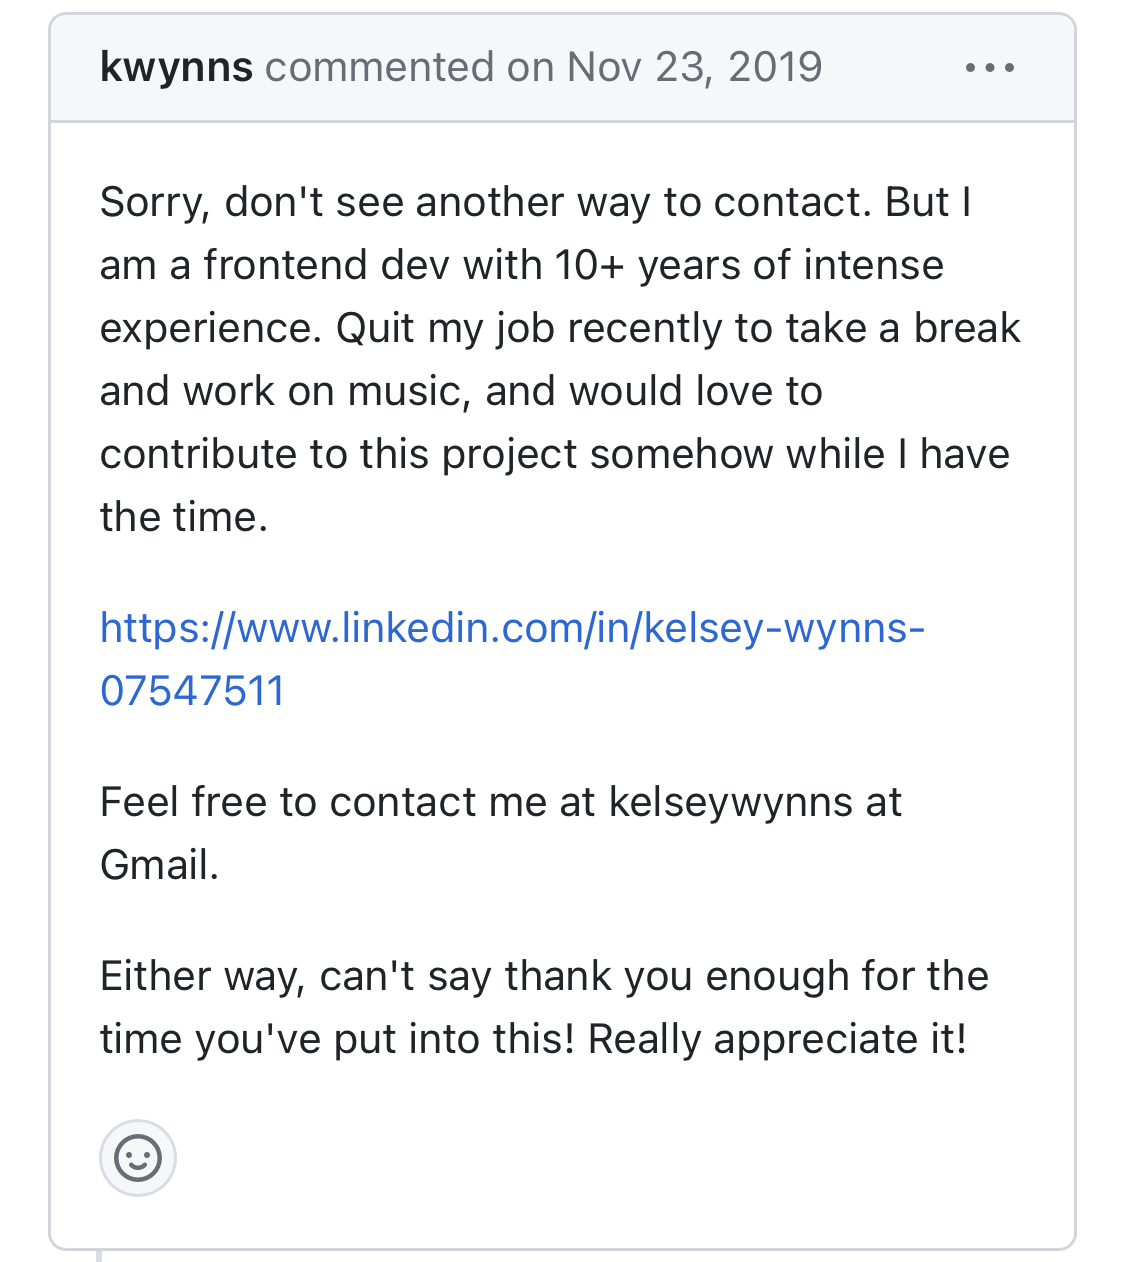Open the three-dot comment options menu

click(x=990, y=68)
